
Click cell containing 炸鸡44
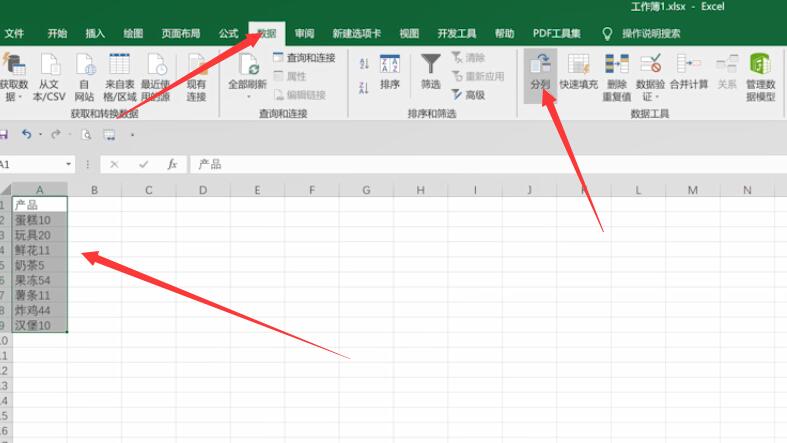pos(40,310)
